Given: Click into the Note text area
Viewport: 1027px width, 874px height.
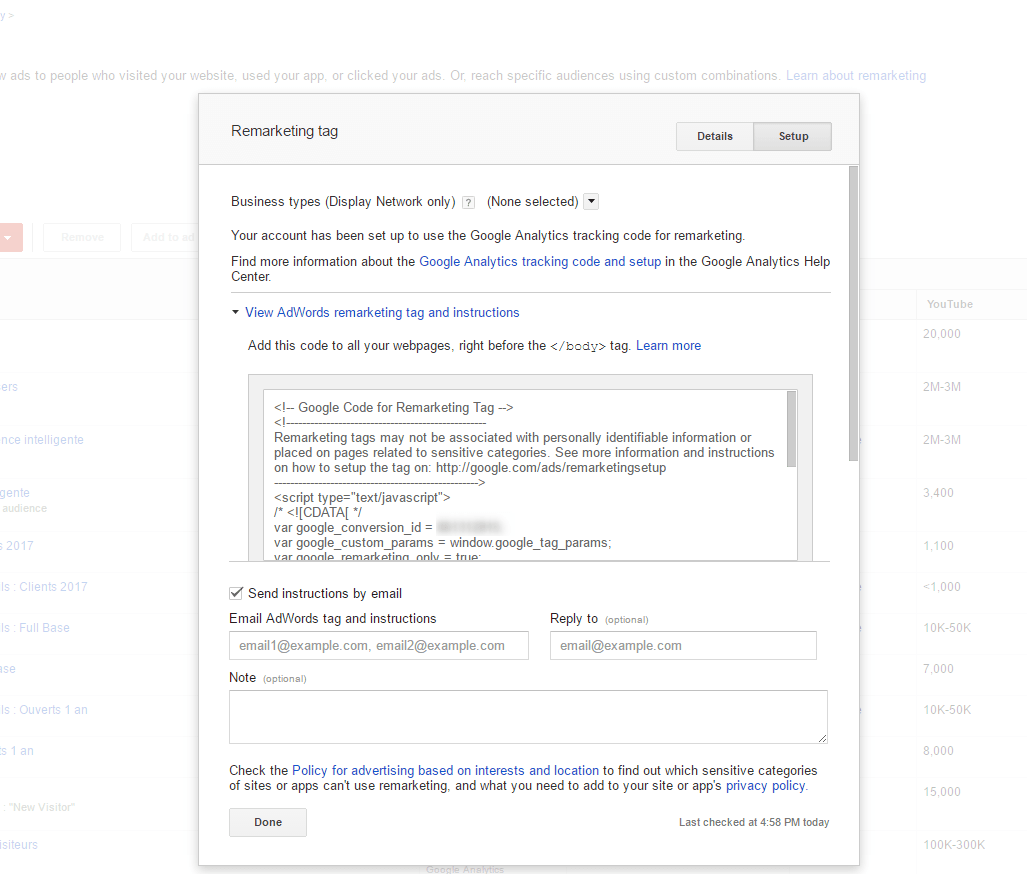Looking at the screenshot, I should tap(528, 717).
